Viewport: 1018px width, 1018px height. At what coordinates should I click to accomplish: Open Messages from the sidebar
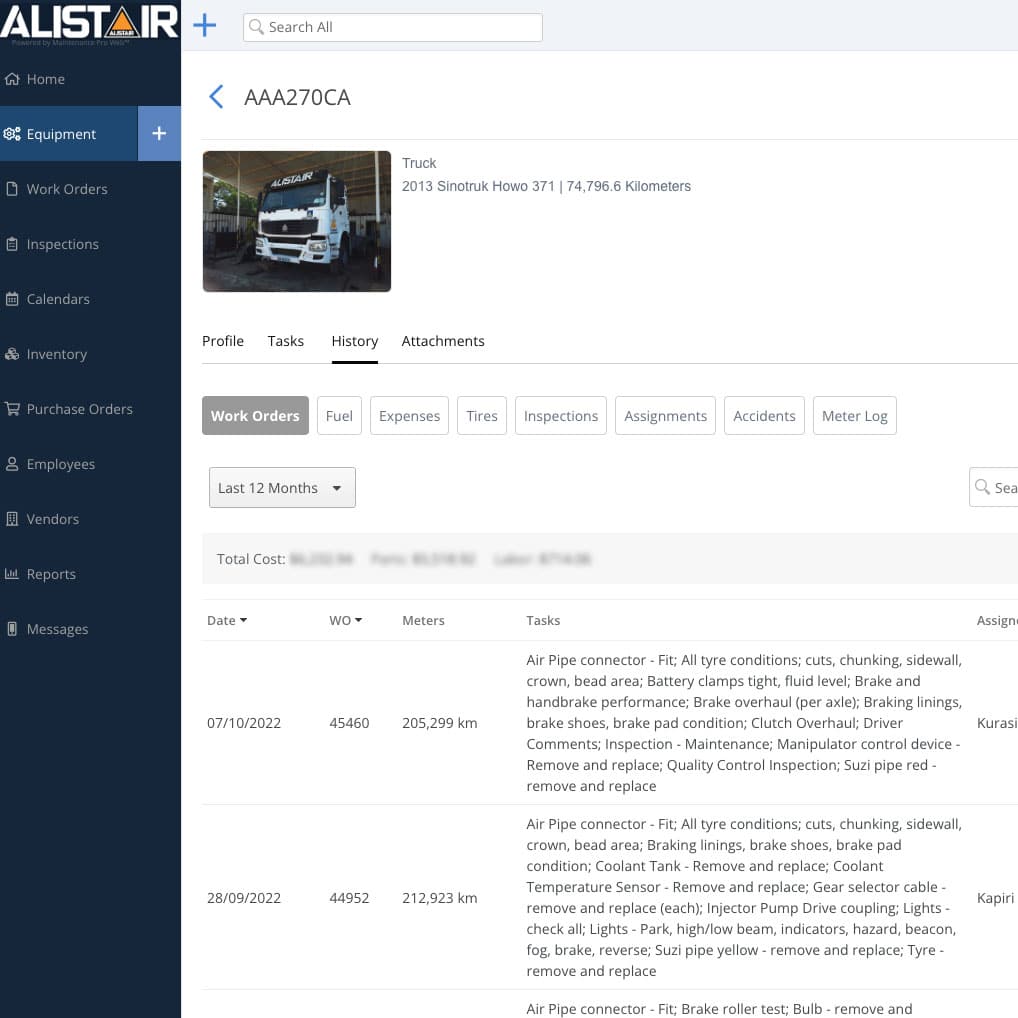[57, 629]
